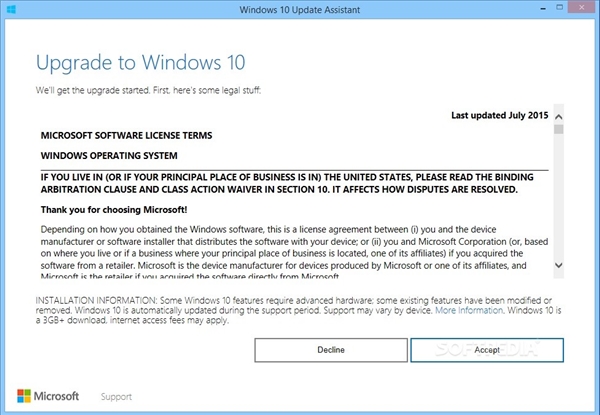Maximize the Update Assistant window
The height and width of the screenshot is (415, 600).
coord(559,8)
